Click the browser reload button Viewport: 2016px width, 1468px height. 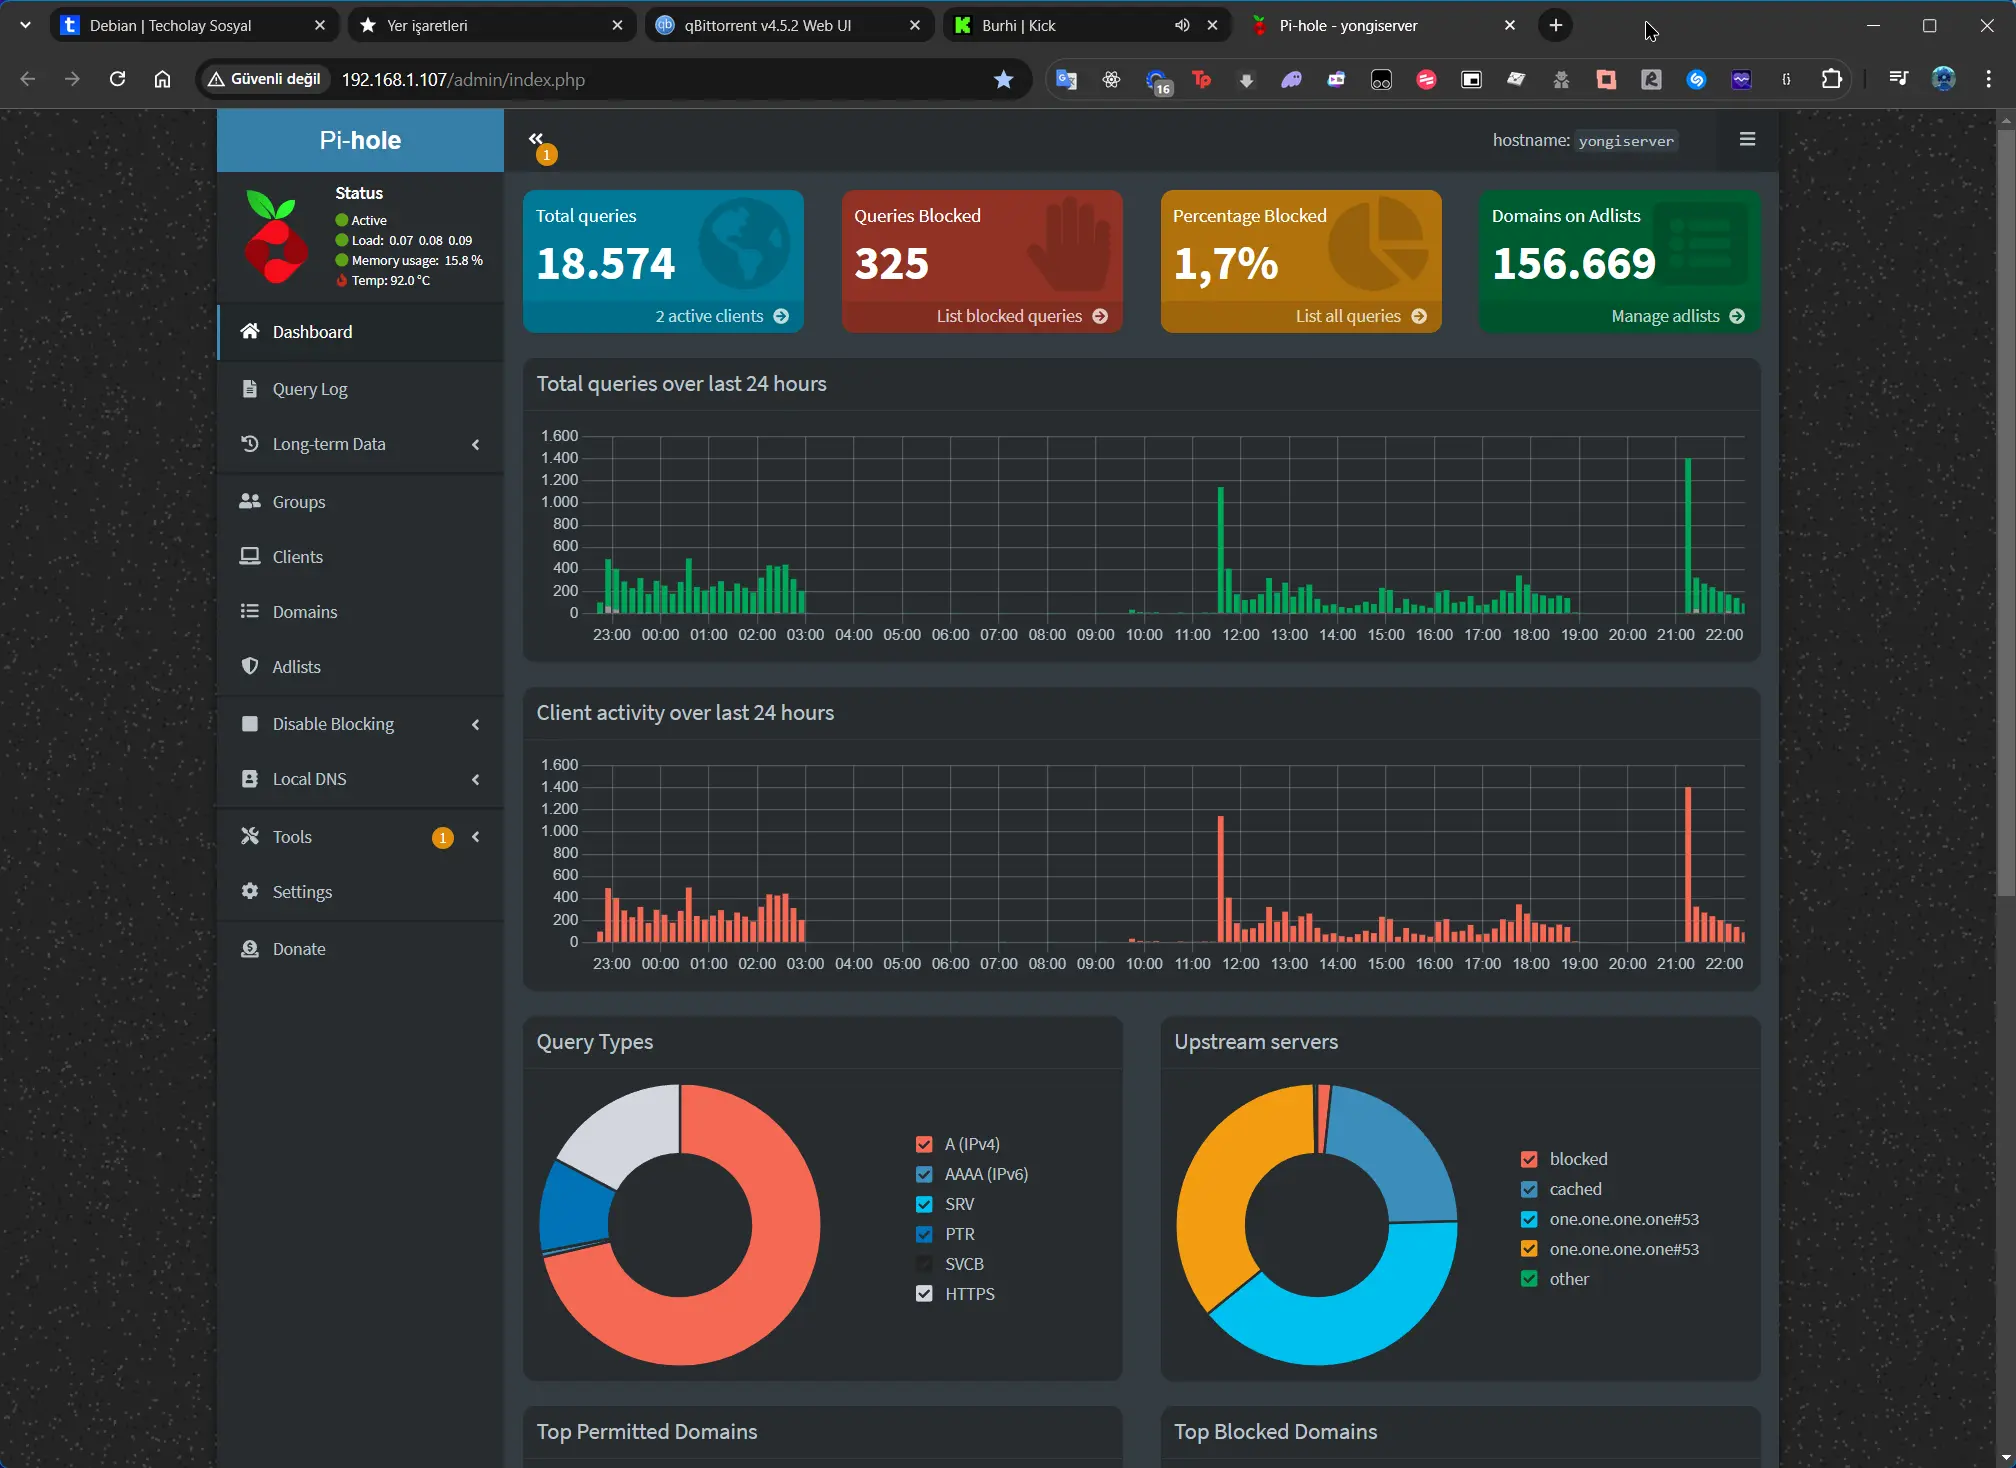point(117,79)
